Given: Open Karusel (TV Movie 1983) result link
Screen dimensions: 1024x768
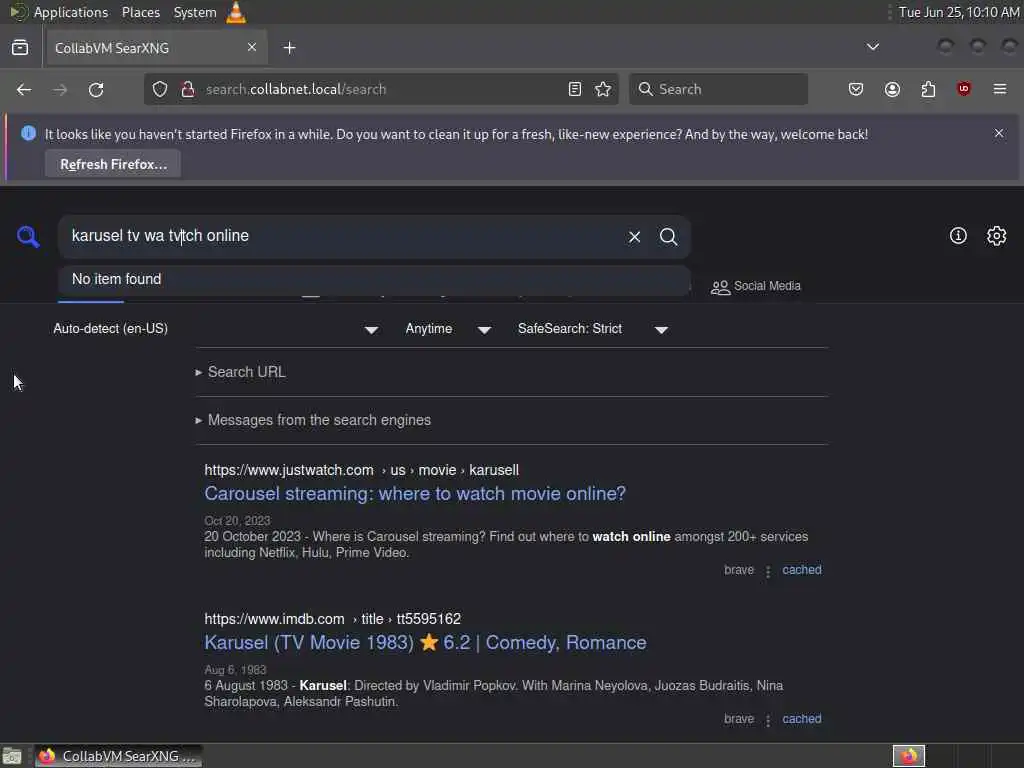Looking at the screenshot, I should click(x=425, y=643).
